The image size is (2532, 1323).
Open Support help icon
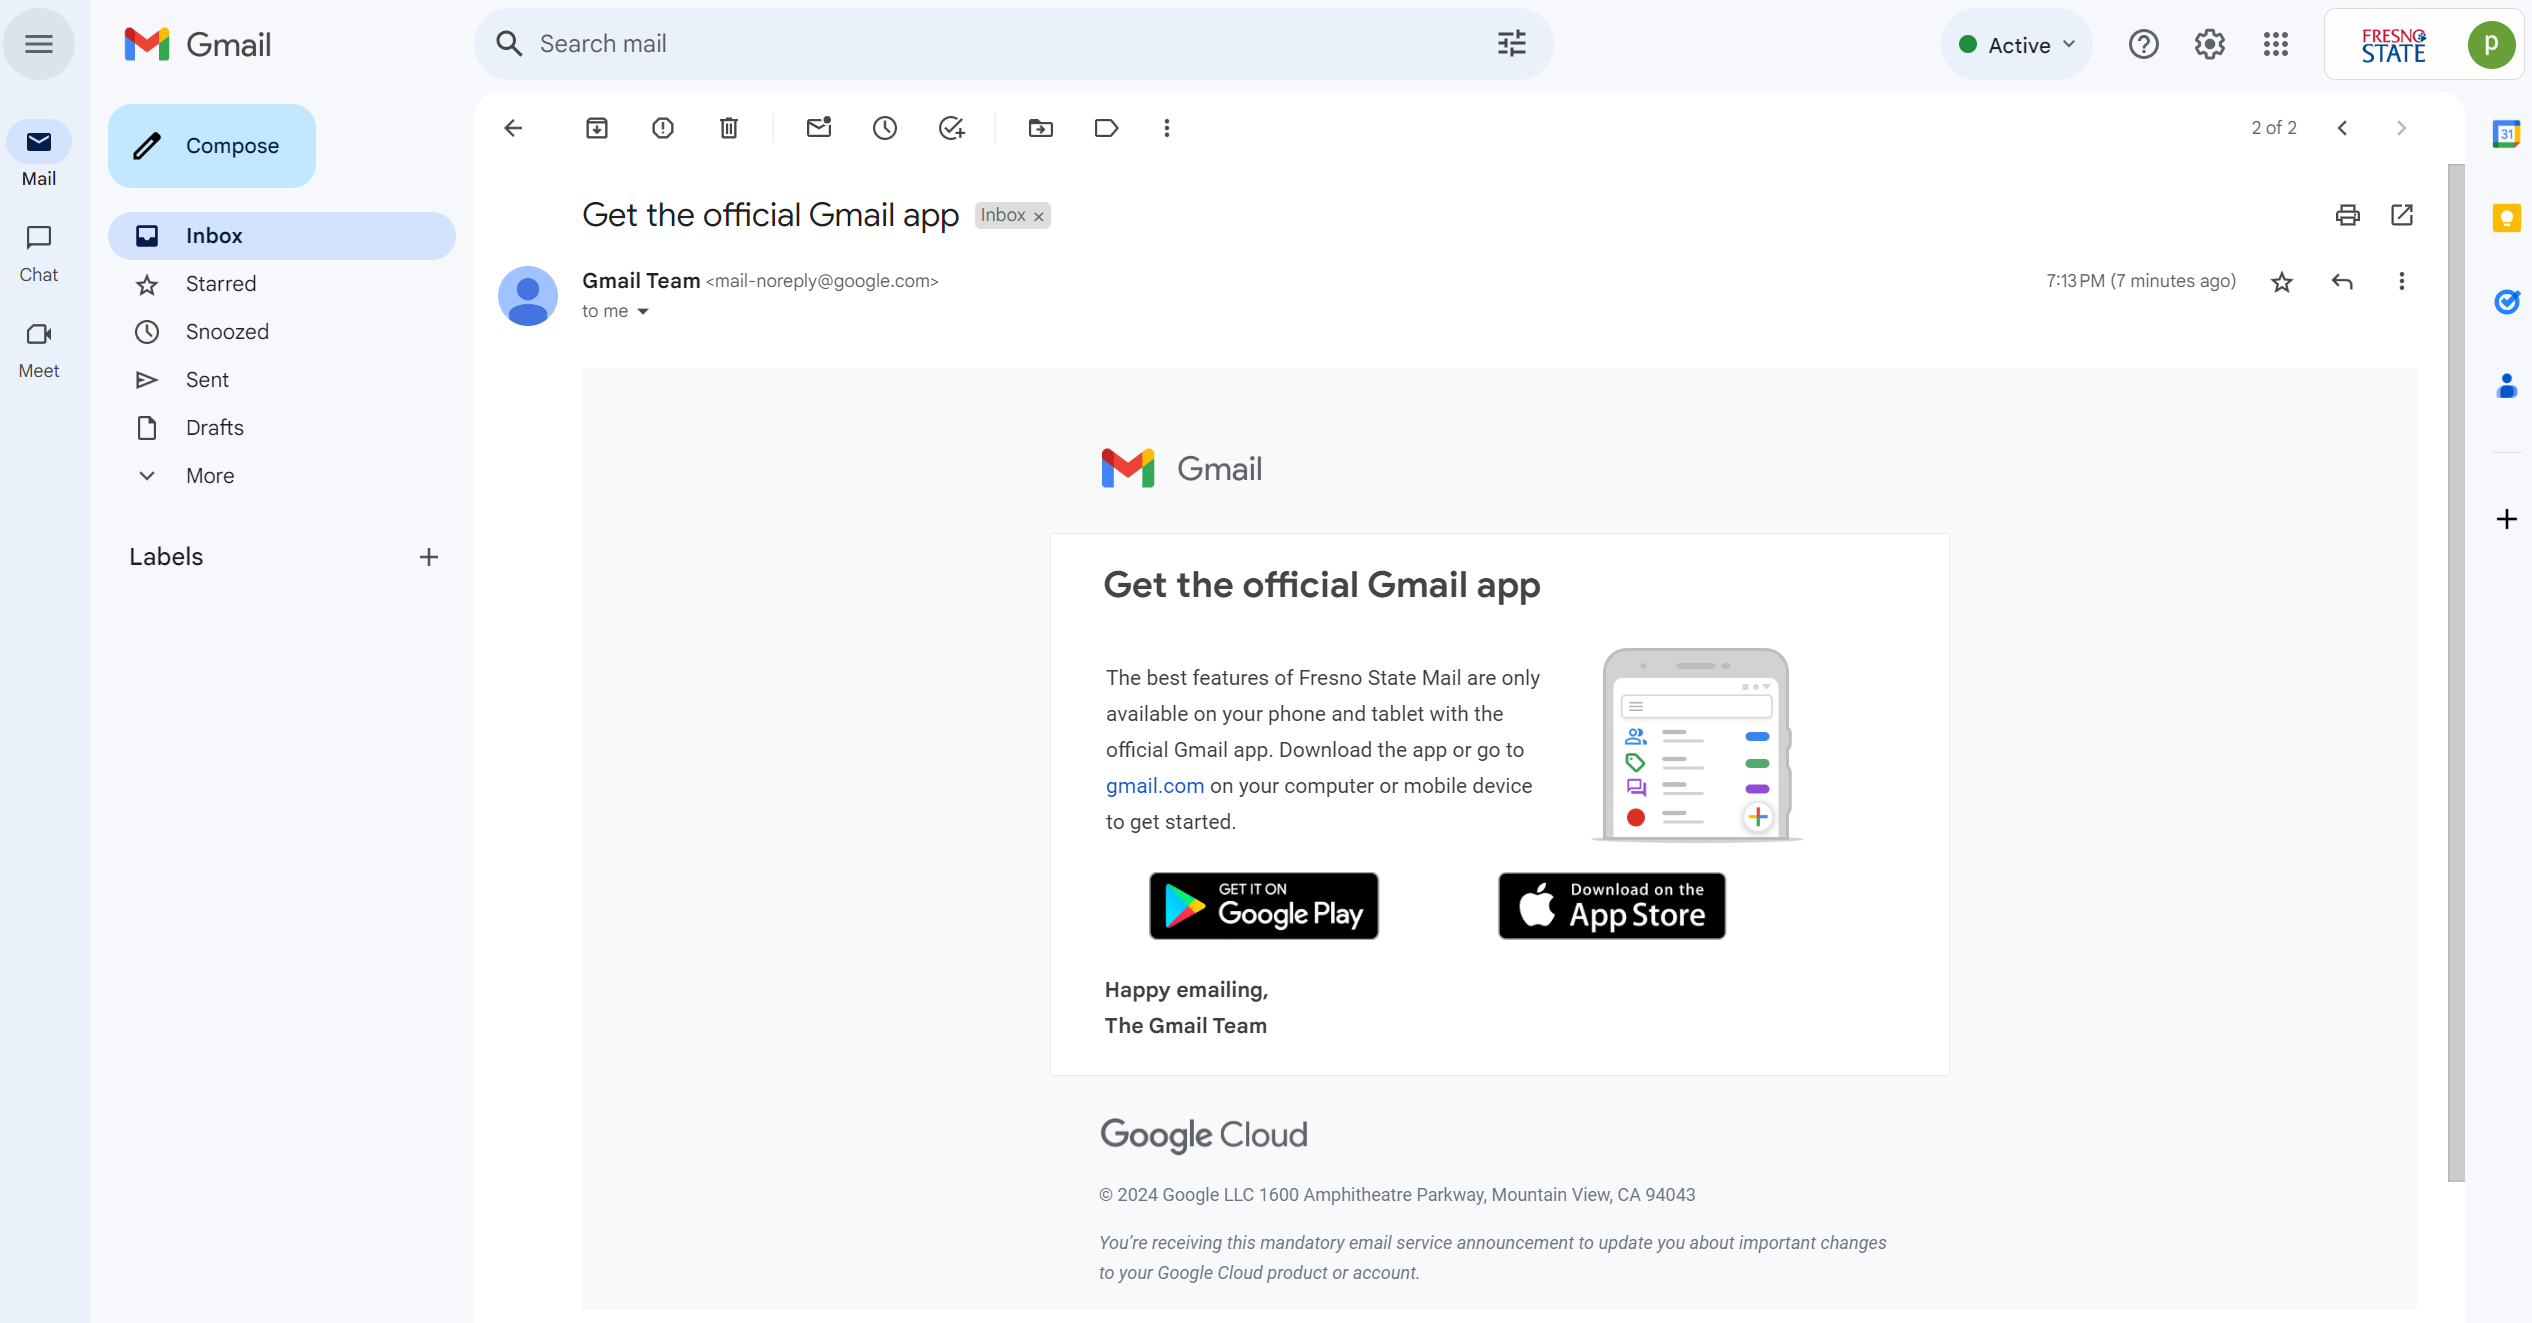point(2144,44)
